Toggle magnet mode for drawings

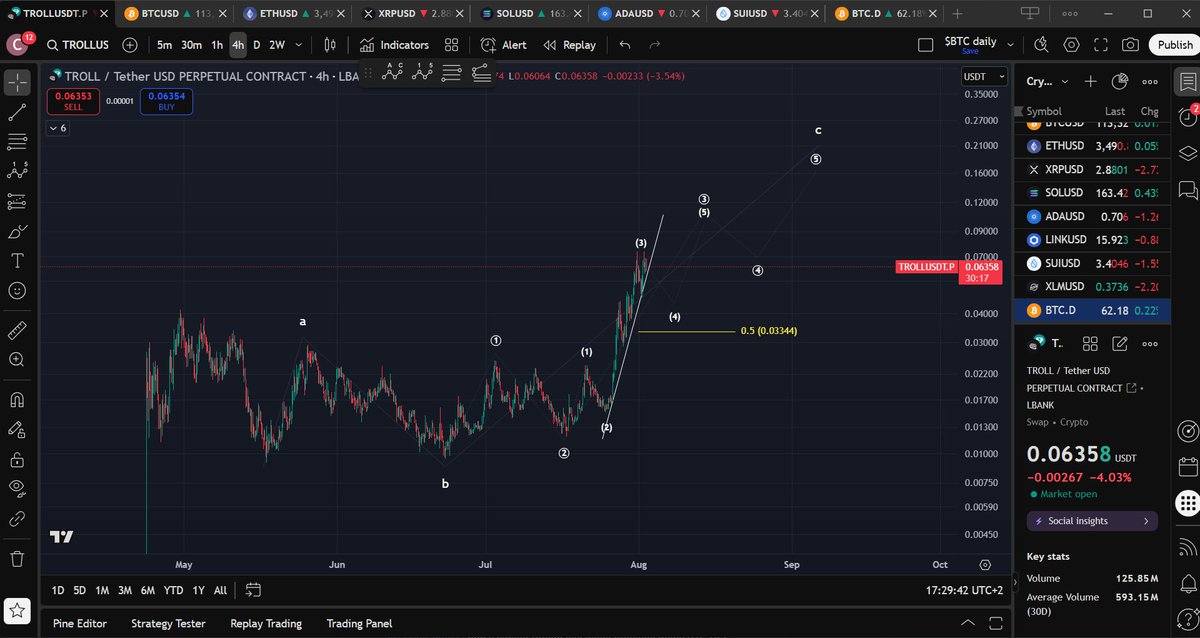(17, 400)
